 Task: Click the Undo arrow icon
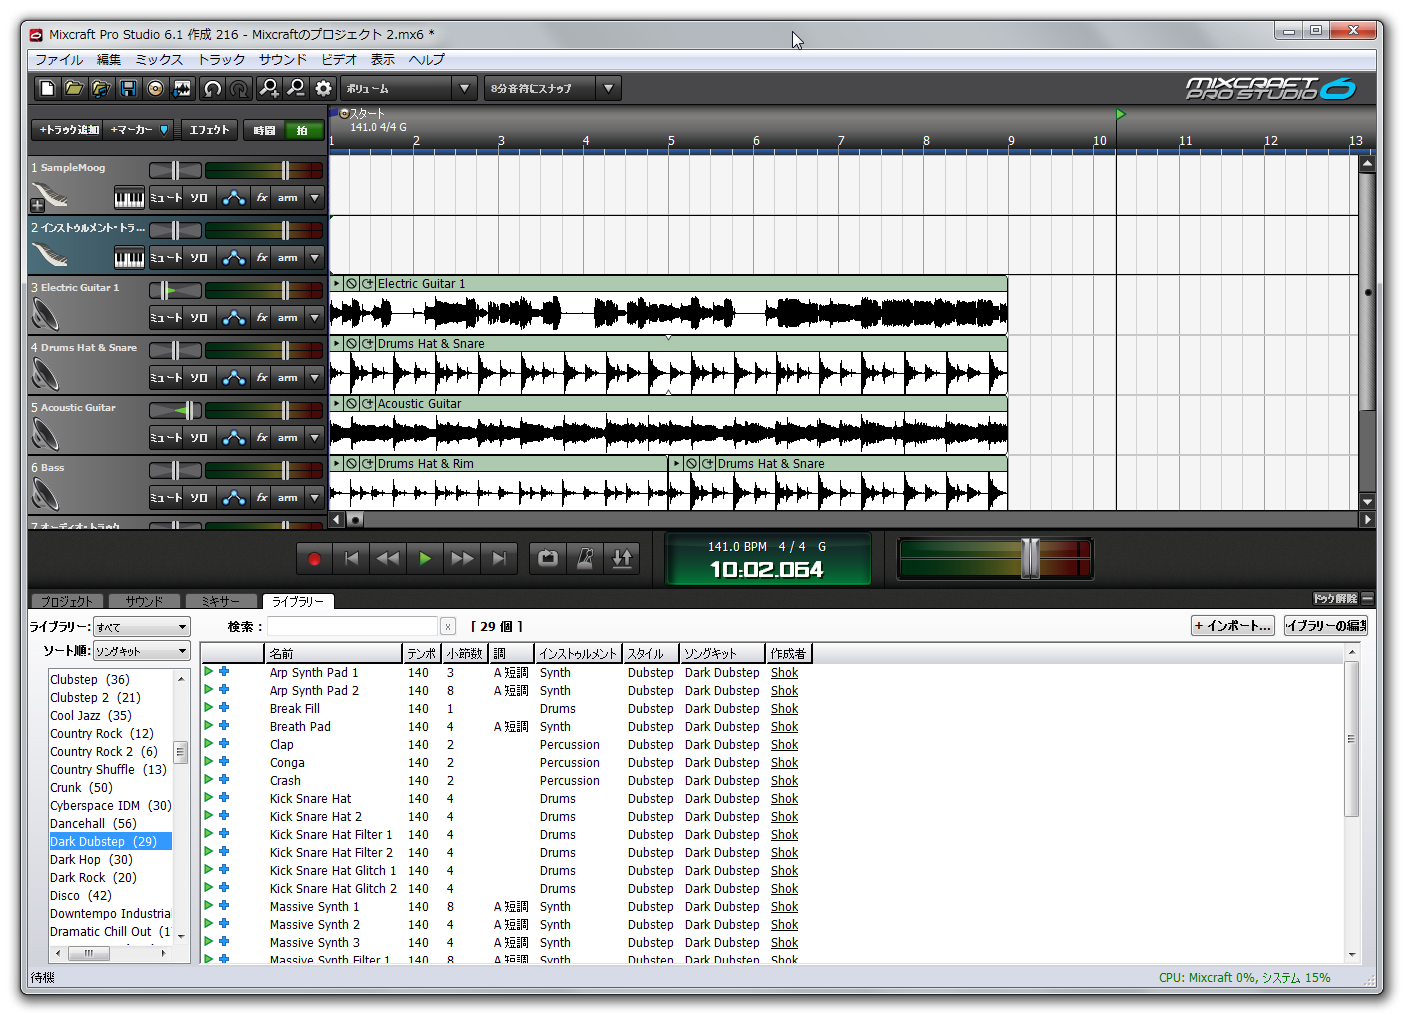(212, 88)
